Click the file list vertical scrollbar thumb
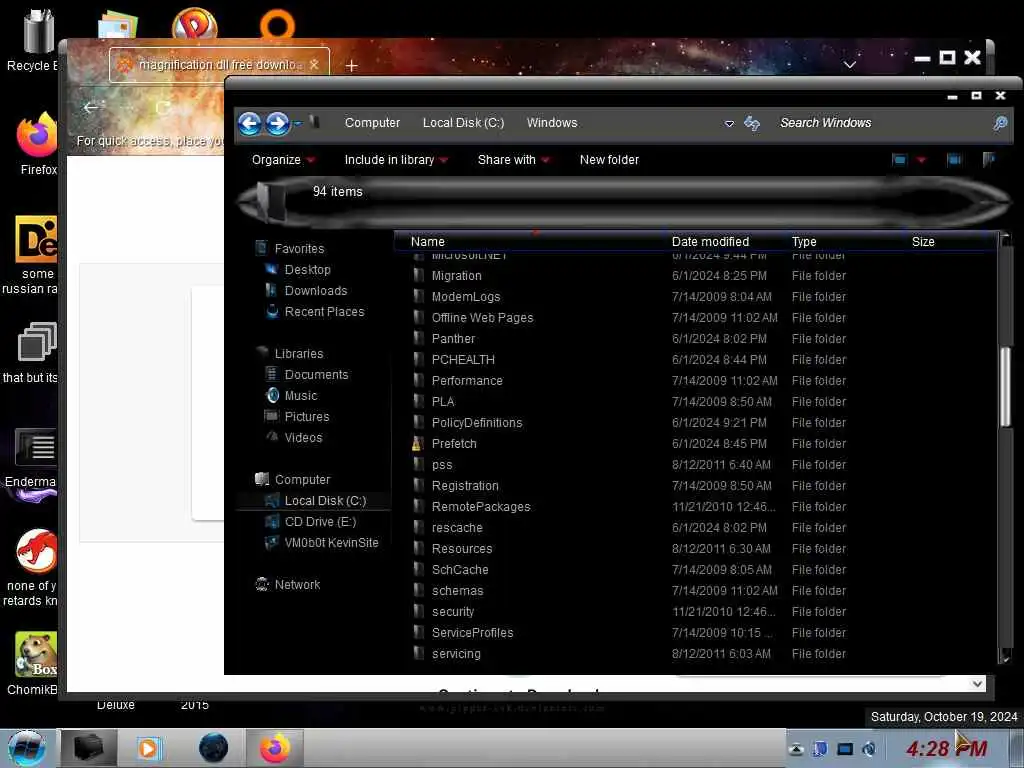This screenshot has width=1024, height=768. coord(1005,388)
